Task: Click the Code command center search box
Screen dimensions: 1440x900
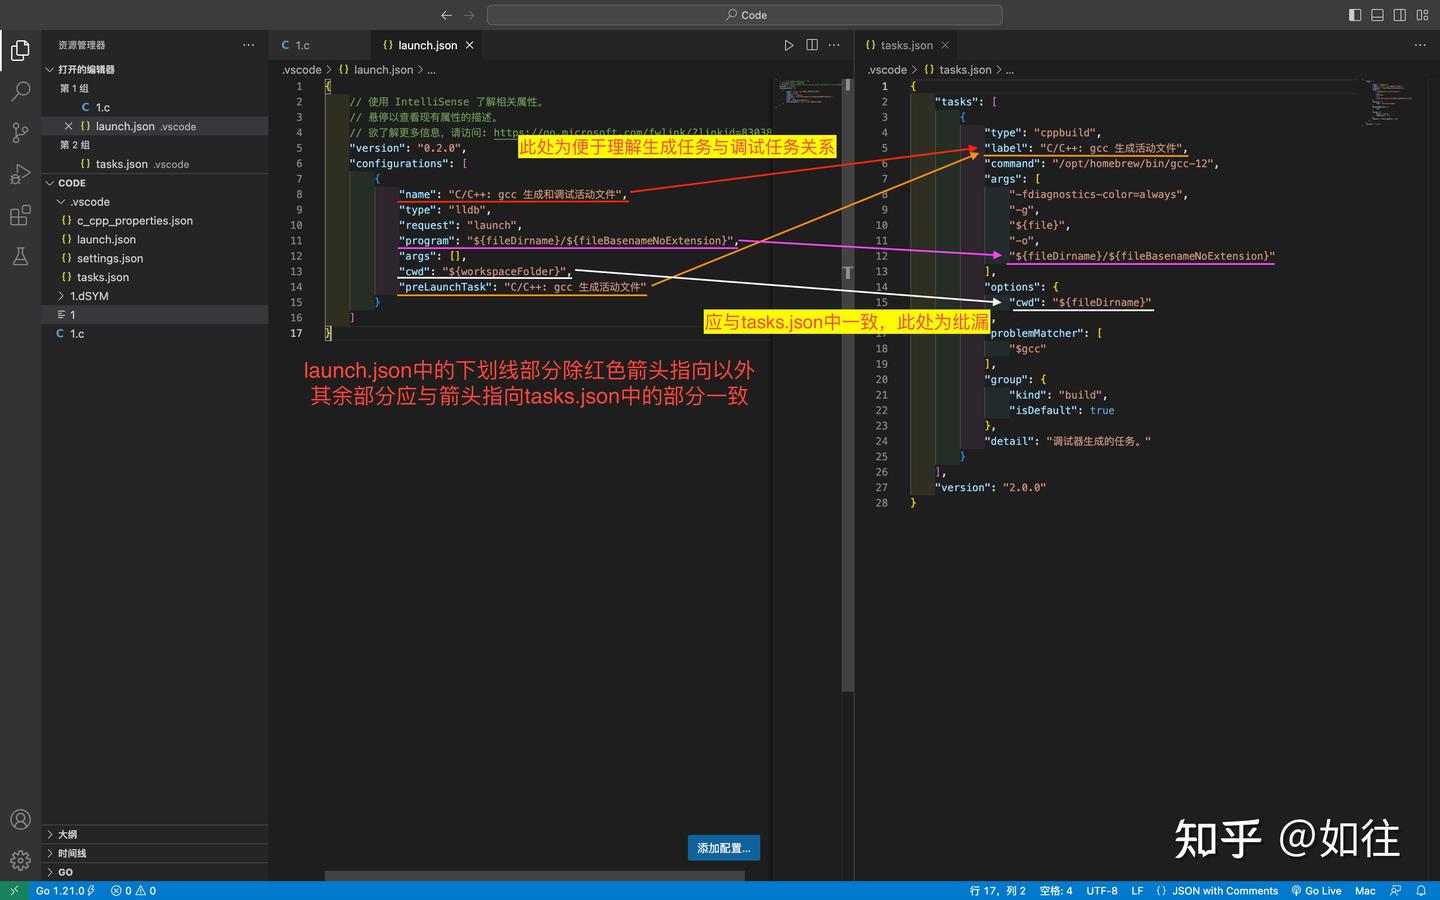Action: coord(743,14)
